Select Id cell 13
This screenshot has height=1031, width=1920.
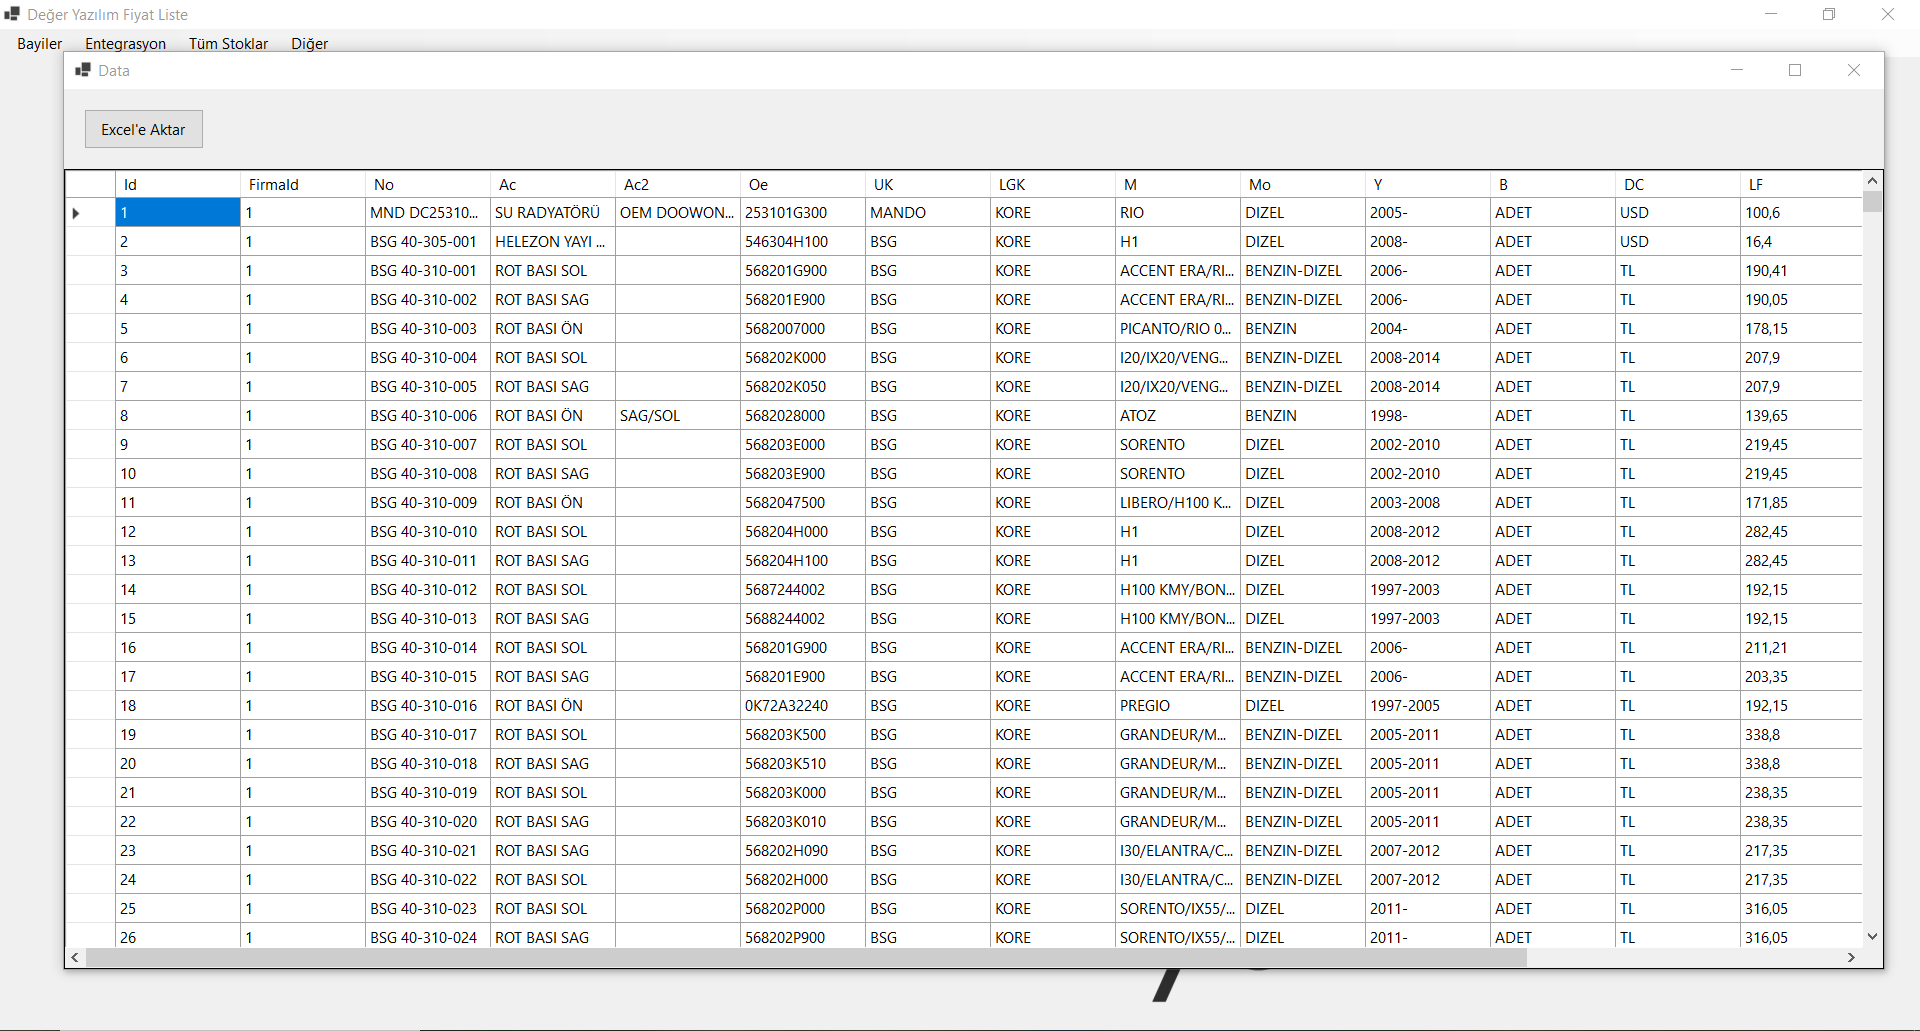pos(178,560)
